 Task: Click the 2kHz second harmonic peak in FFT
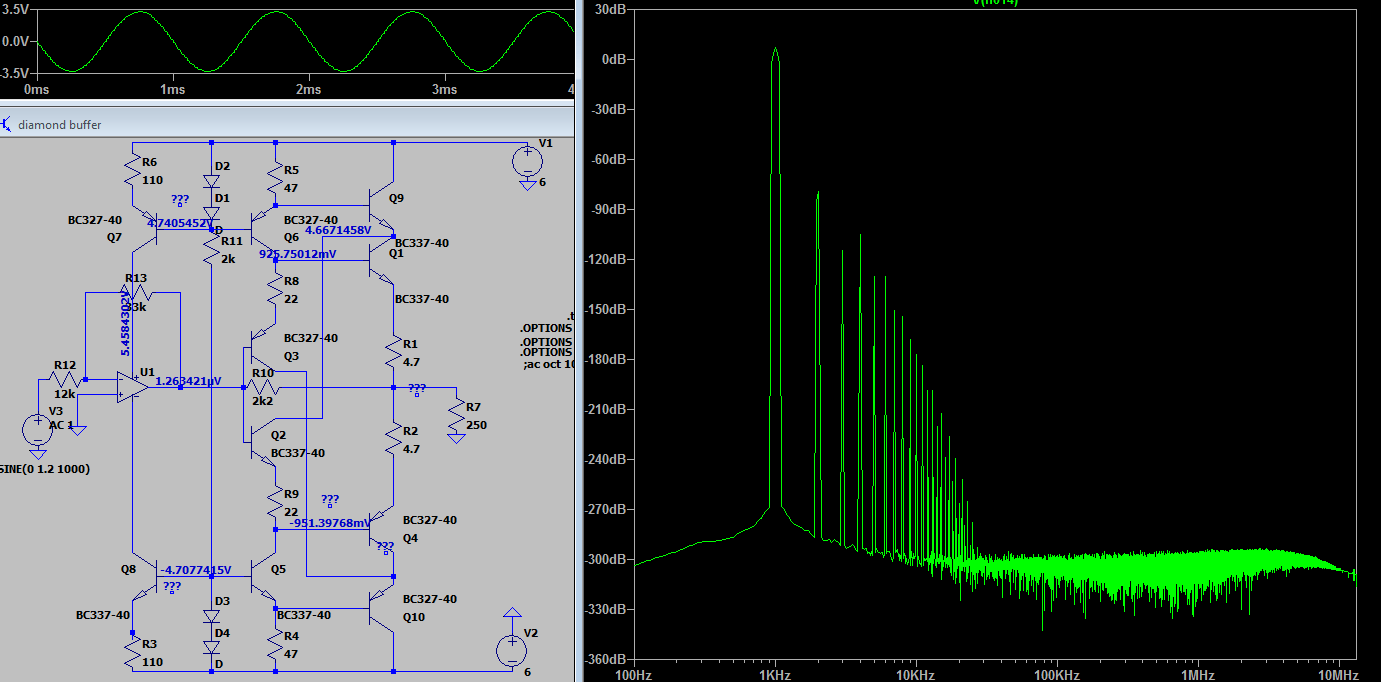click(817, 193)
